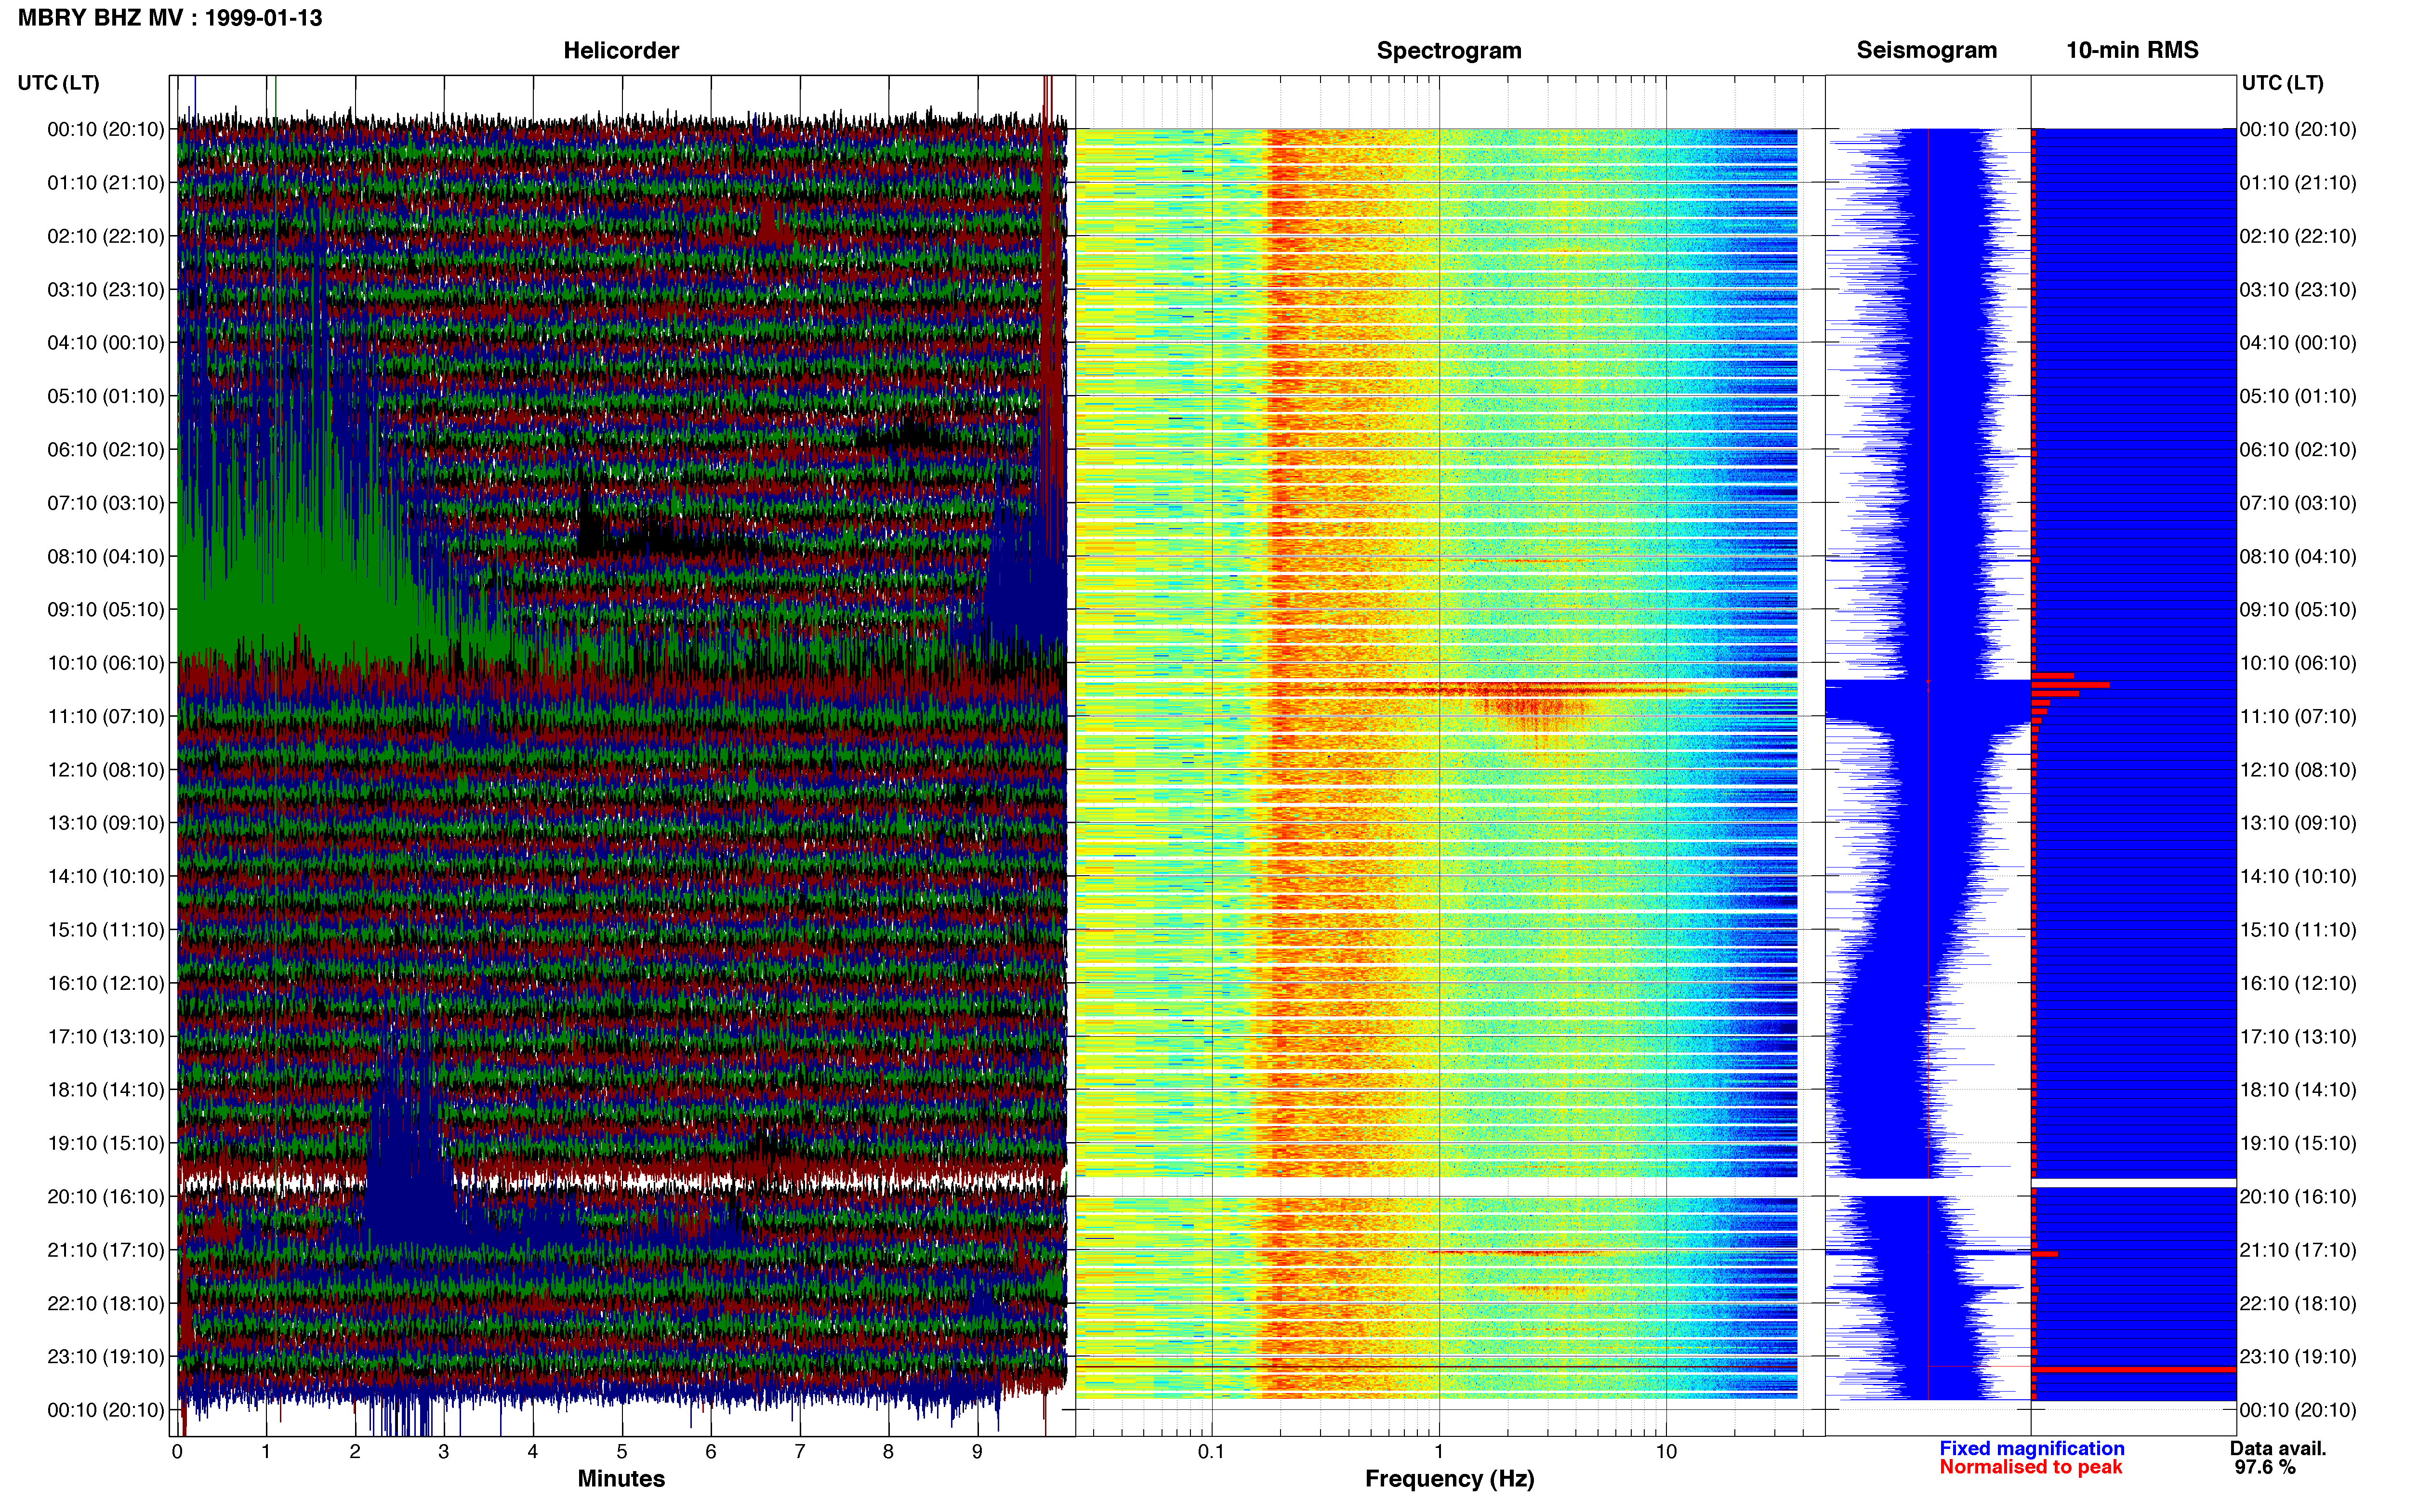Screen dimensions: 2418x1512
Task: Select the 'Spectrogram' panel heading
Action: (x=1449, y=50)
